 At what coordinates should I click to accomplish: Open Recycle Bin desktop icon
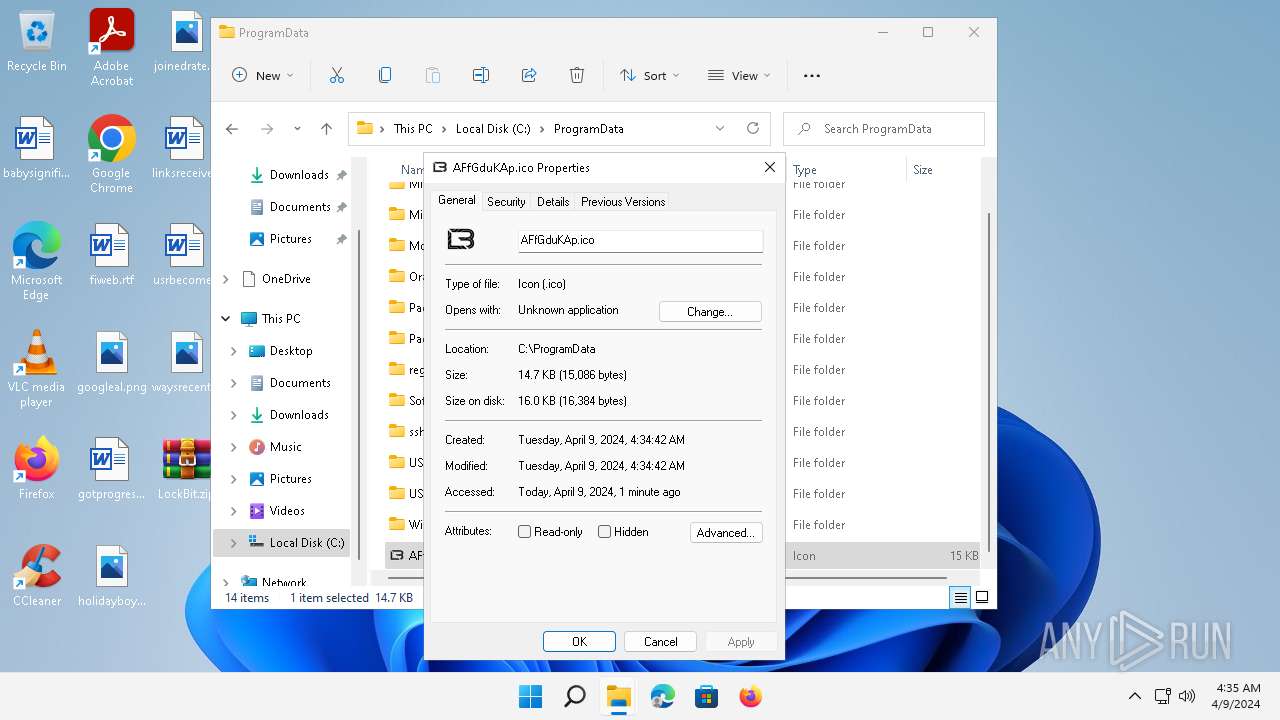(x=37, y=43)
